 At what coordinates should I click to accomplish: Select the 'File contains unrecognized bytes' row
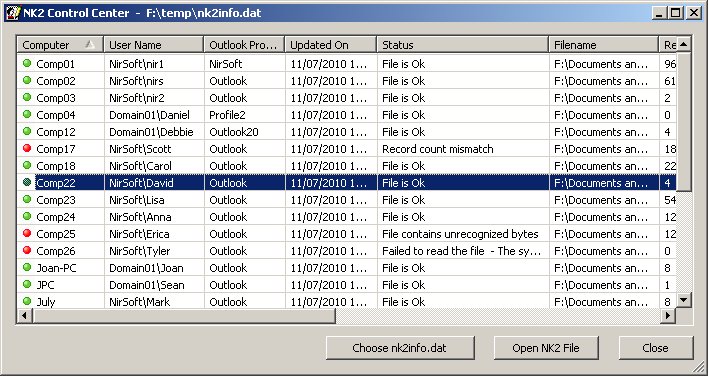(x=347, y=234)
